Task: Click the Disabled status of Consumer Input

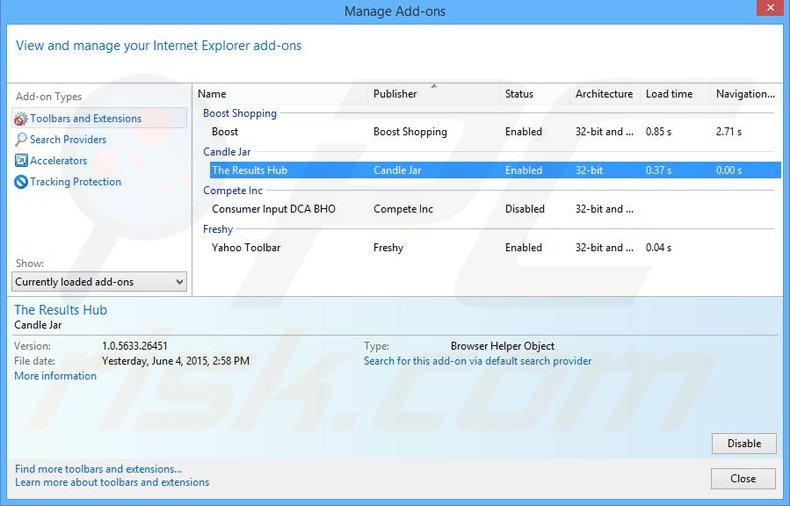Action: (x=525, y=209)
